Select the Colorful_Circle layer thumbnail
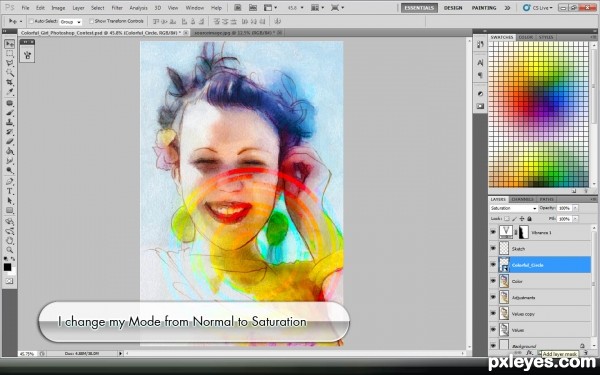600x375 pixels. point(504,264)
